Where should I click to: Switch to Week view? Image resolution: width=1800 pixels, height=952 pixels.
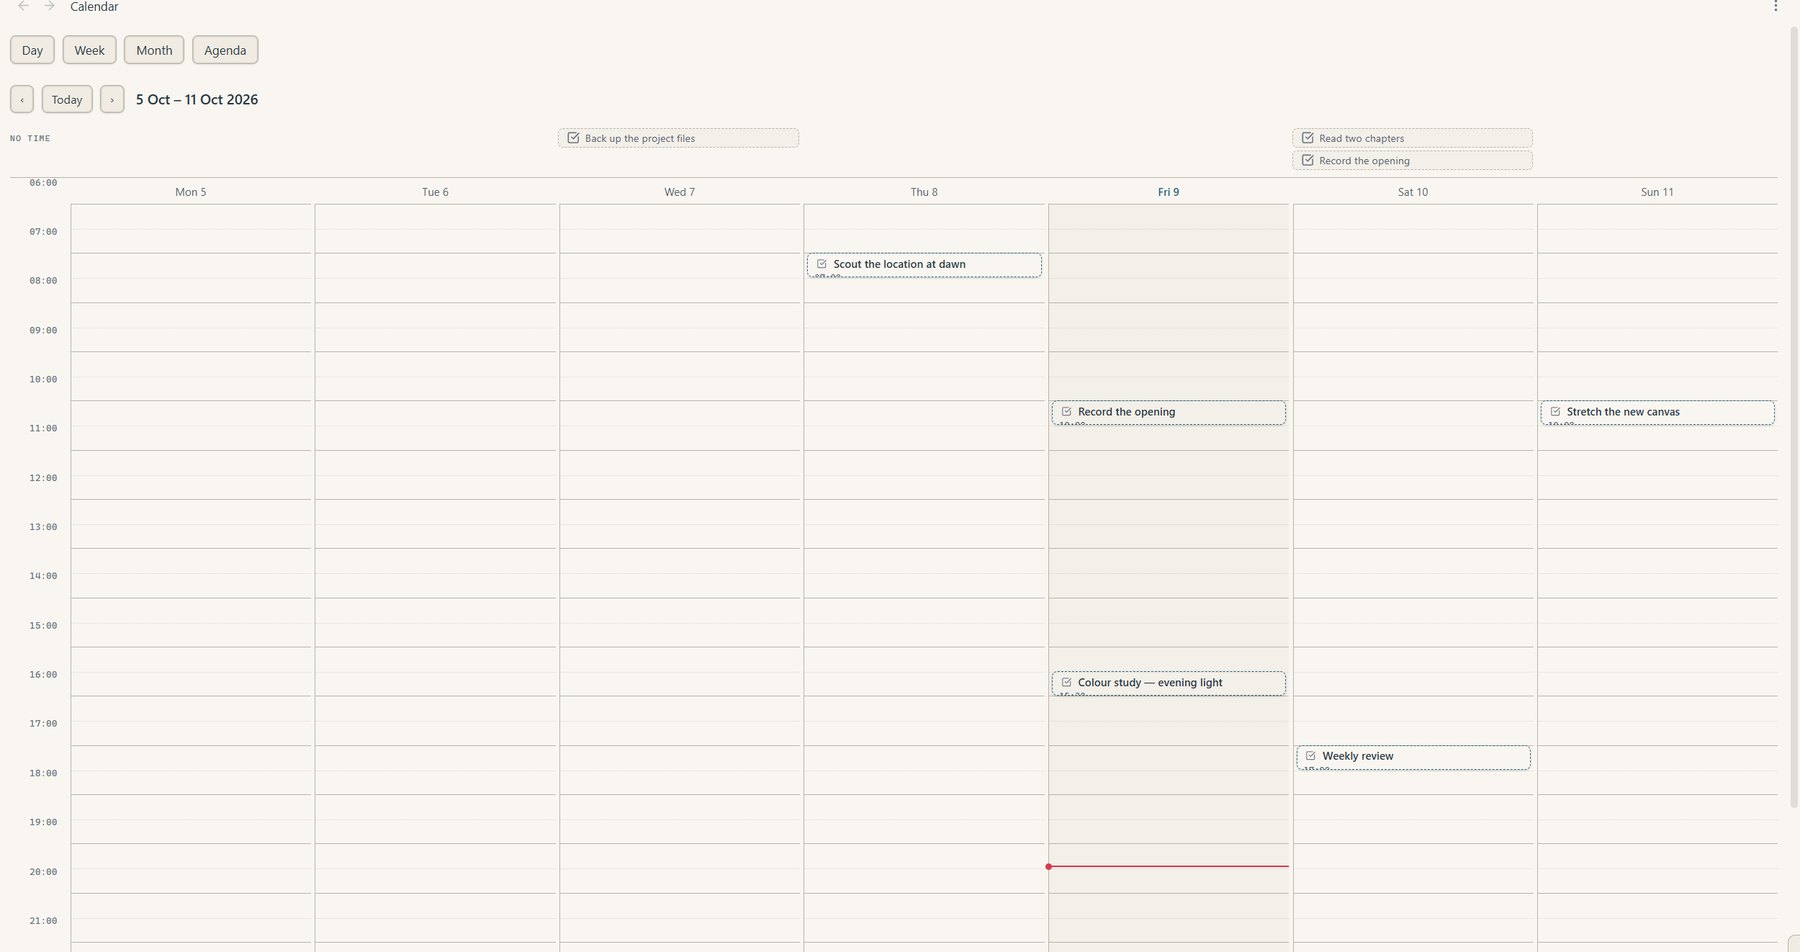(x=89, y=50)
